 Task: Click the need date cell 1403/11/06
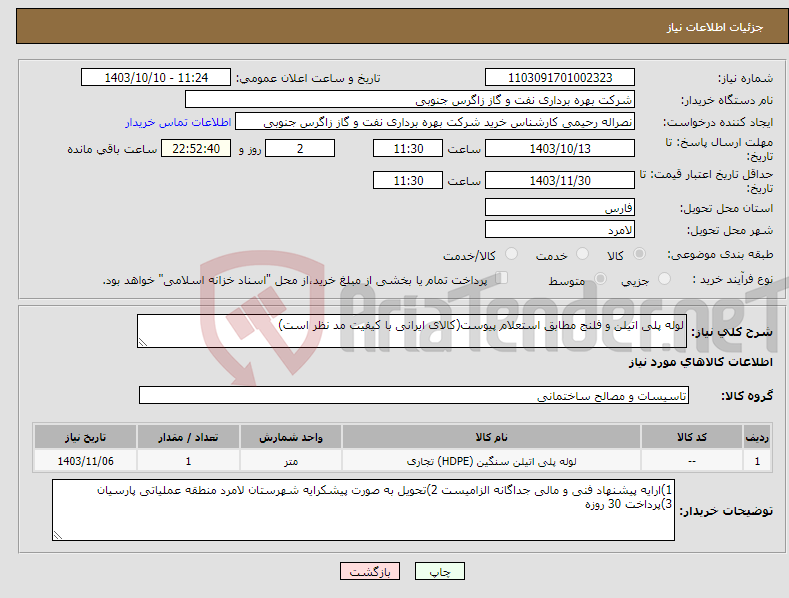point(86,461)
